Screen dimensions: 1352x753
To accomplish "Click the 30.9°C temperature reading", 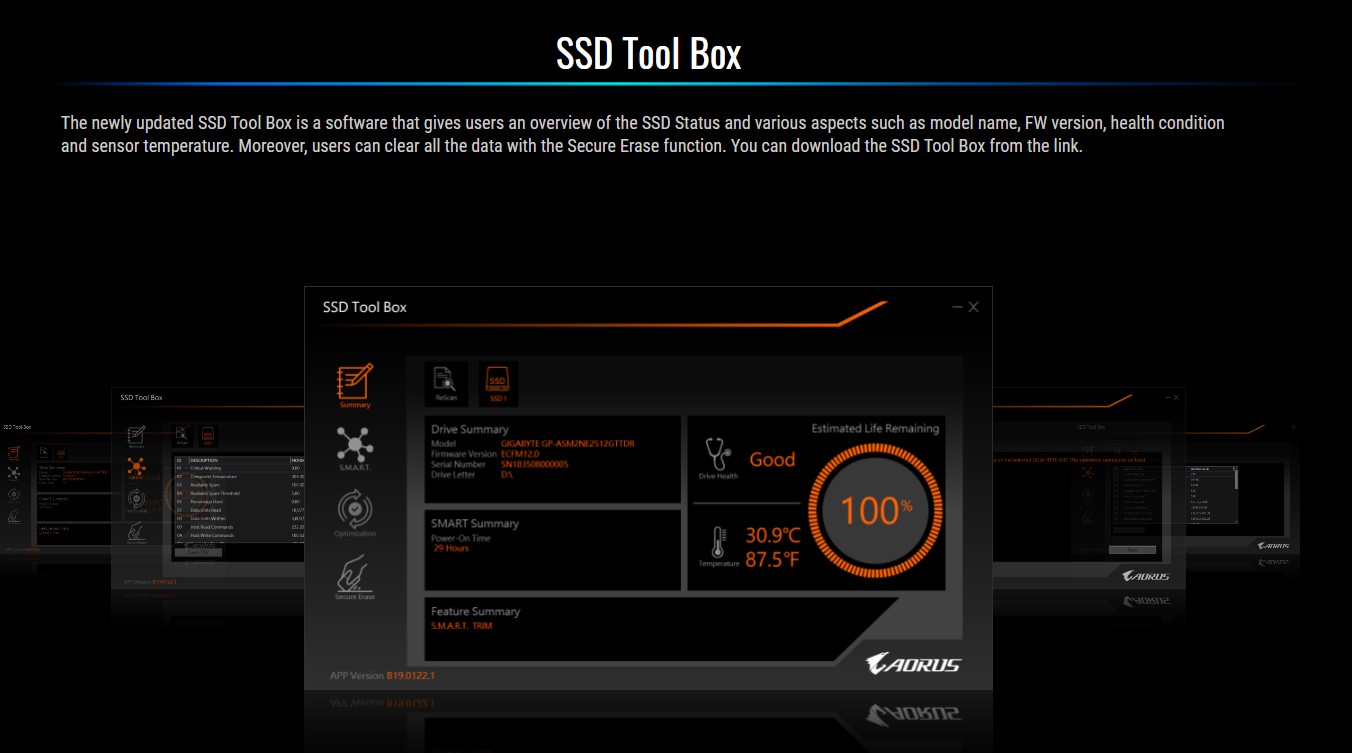I will (x=773, y=536).
